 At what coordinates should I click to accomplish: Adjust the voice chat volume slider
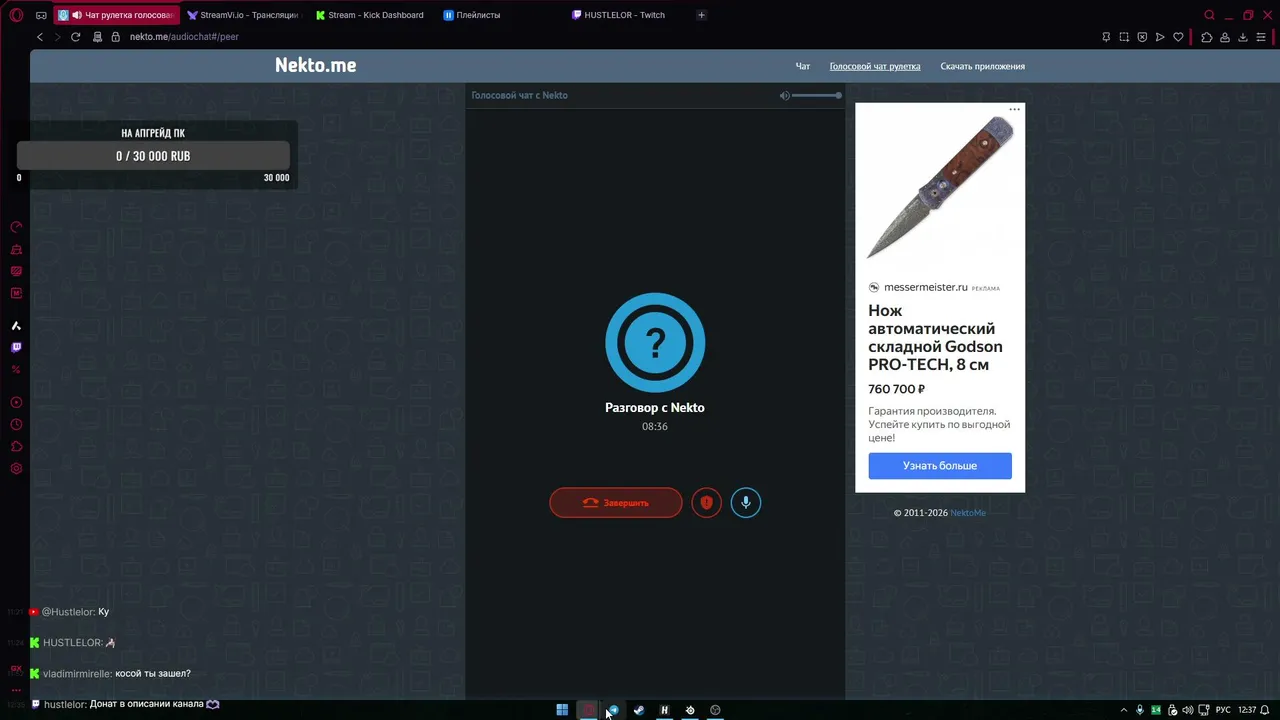tap(816, 95)
